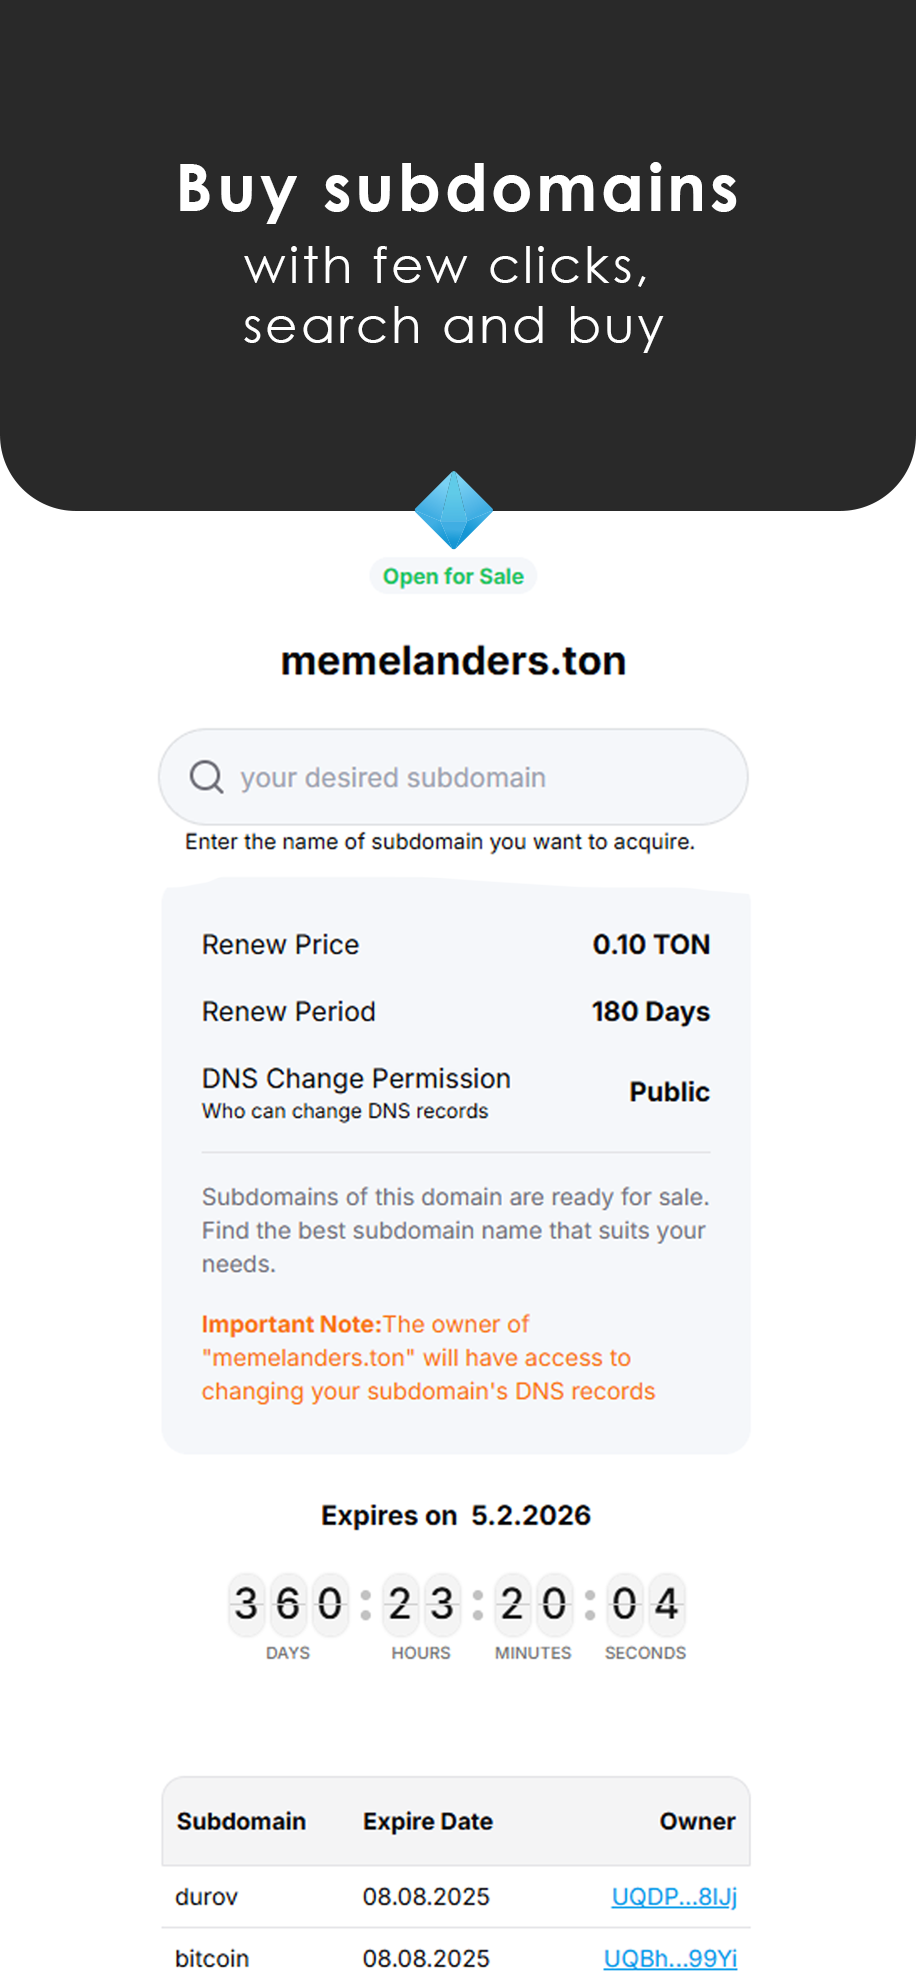This screenshot has height=1984, width=916.
Task: Focus the desired subdomain search field
Action: [470, 778]
